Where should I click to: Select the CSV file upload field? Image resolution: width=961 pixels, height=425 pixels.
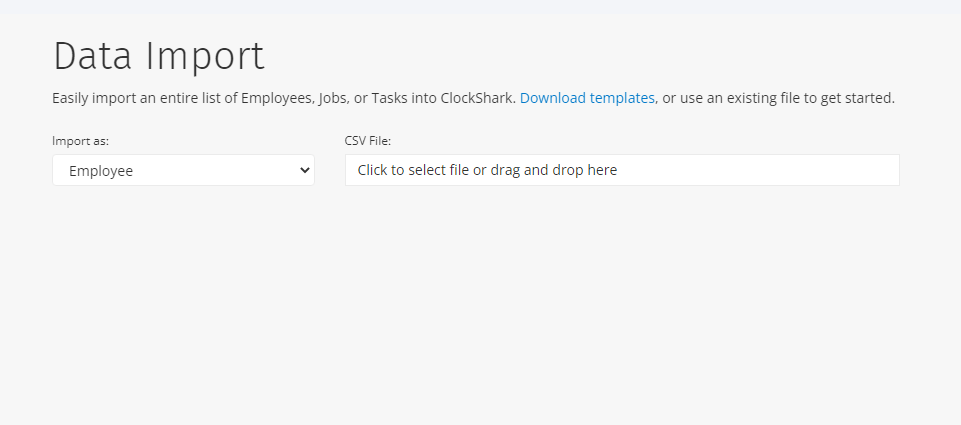coord(622,170)
